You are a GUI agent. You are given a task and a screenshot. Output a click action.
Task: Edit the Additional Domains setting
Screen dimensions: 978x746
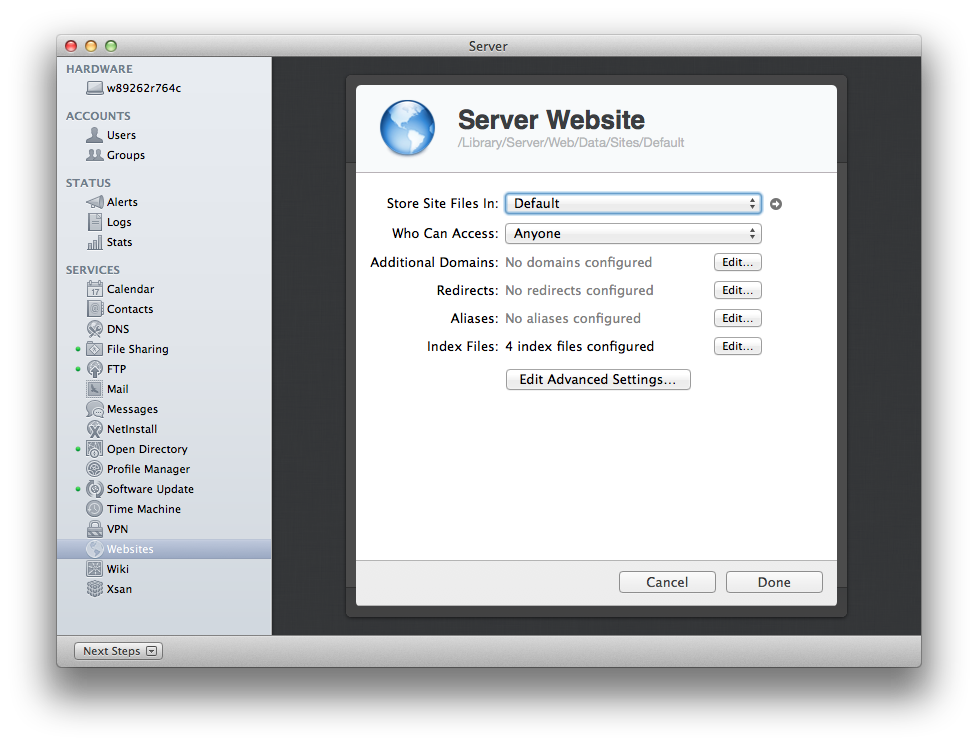737,263
